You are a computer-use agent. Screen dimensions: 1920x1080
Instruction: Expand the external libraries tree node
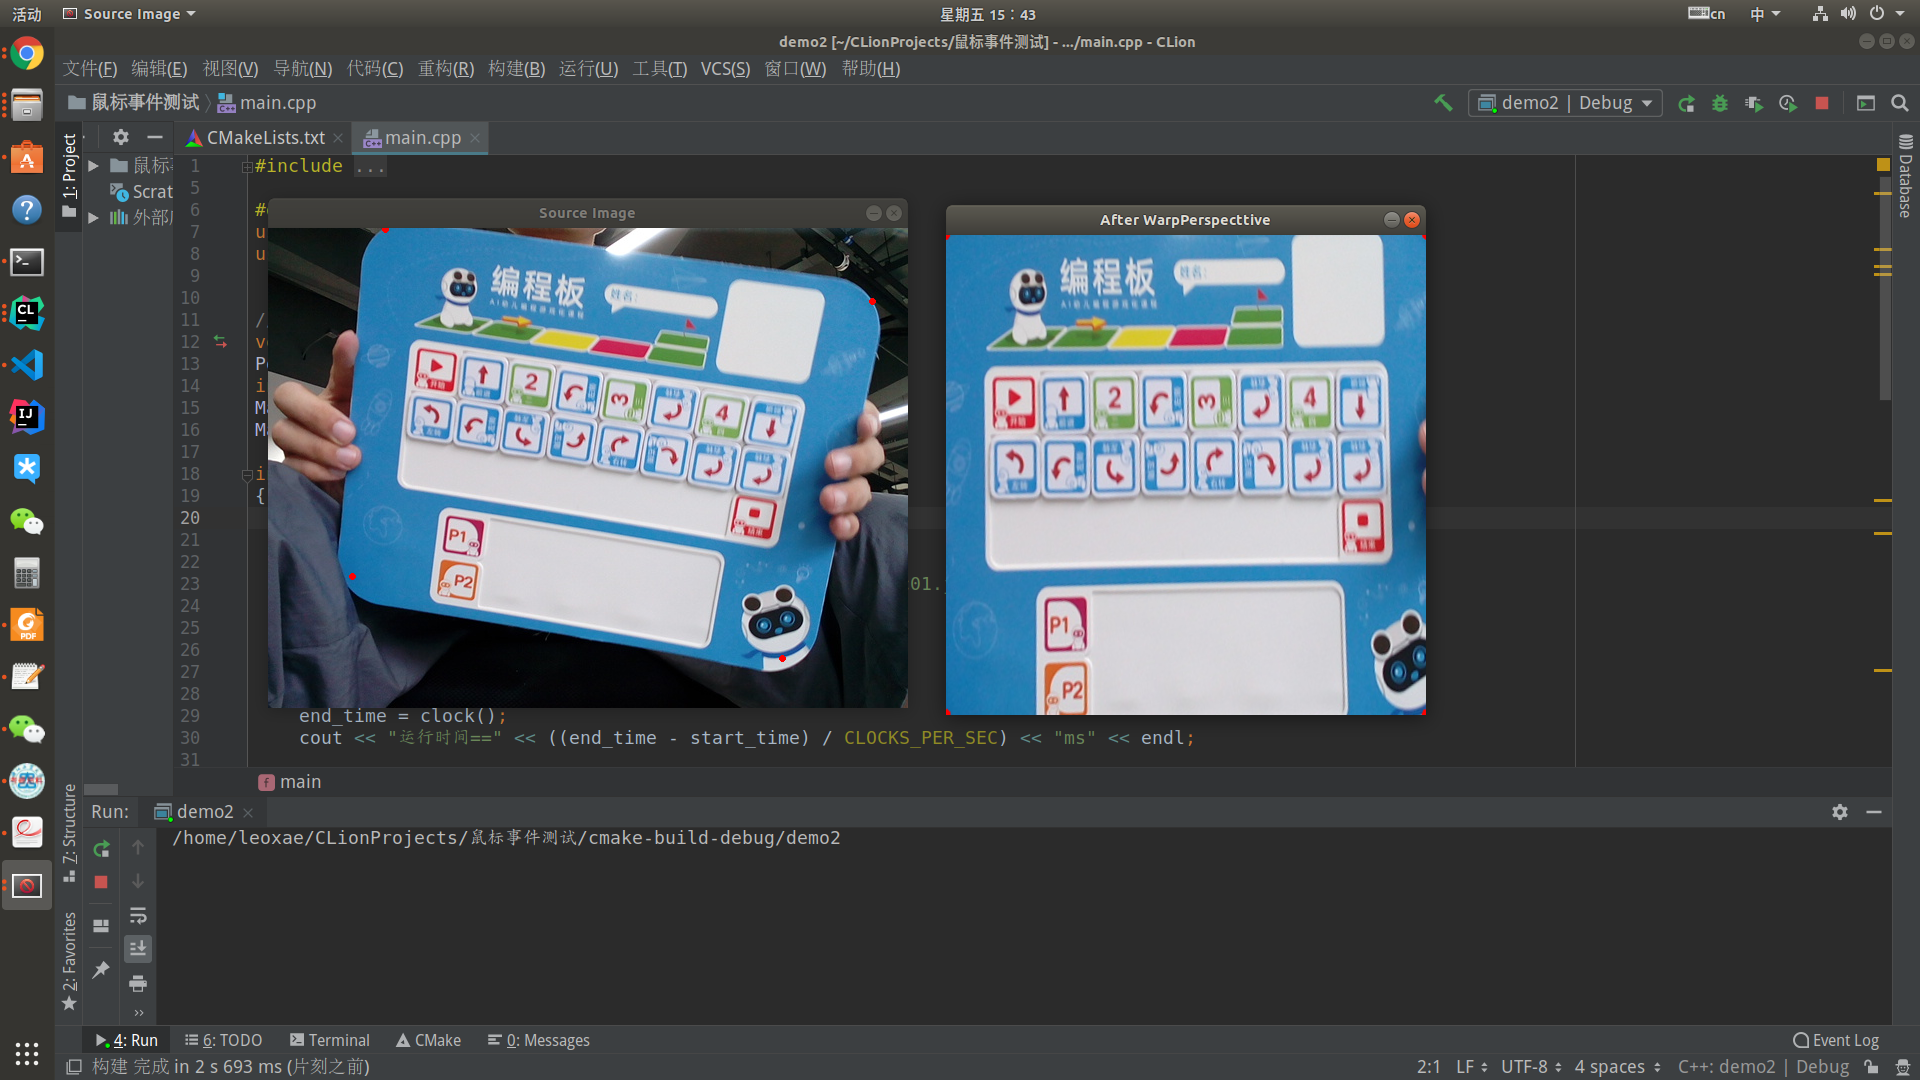click(x=93, y=217)
